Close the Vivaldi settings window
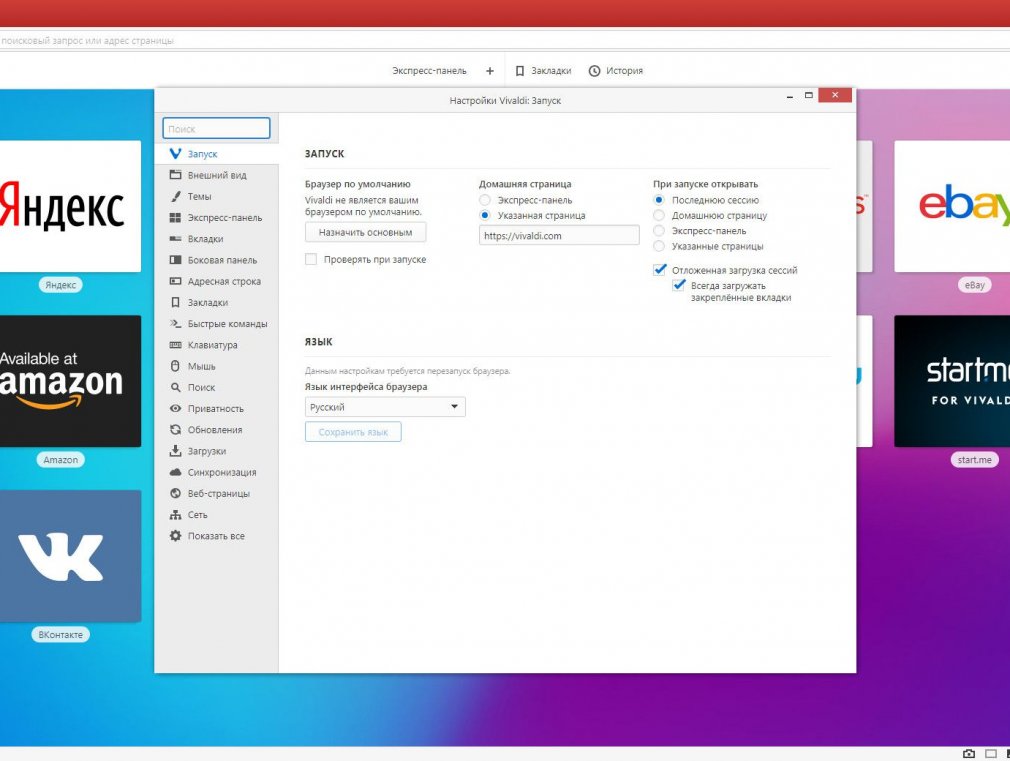The image size is (1010, 761). tap(835, 95)
